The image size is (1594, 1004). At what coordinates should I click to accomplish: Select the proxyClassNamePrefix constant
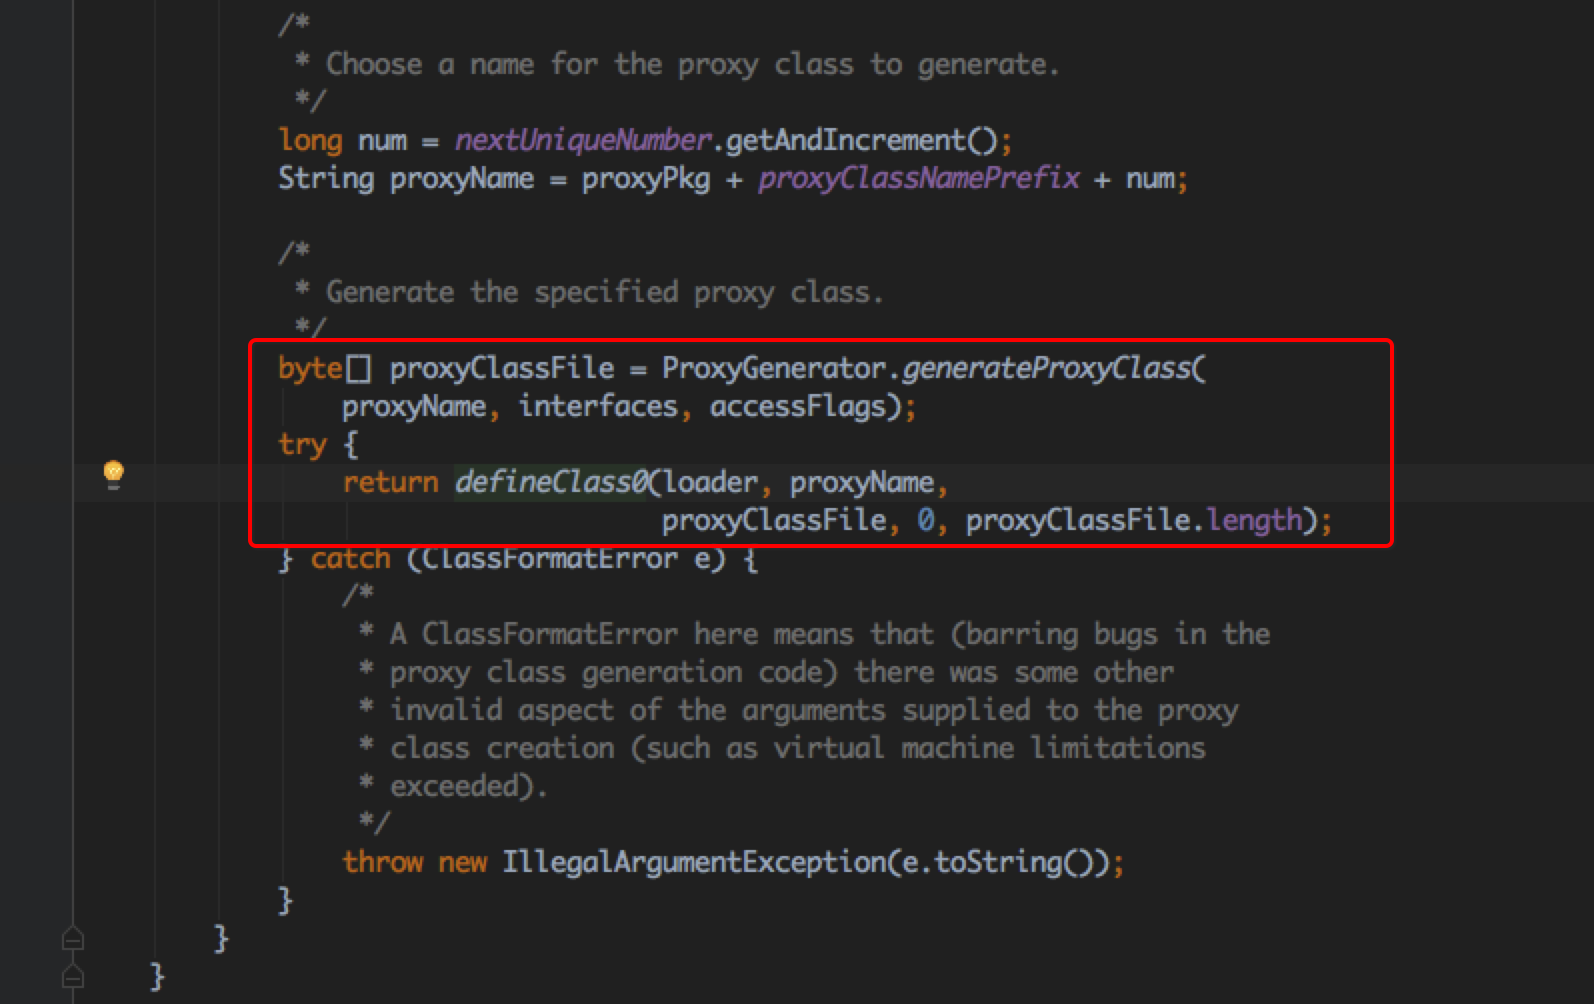(x=919, y=178)
